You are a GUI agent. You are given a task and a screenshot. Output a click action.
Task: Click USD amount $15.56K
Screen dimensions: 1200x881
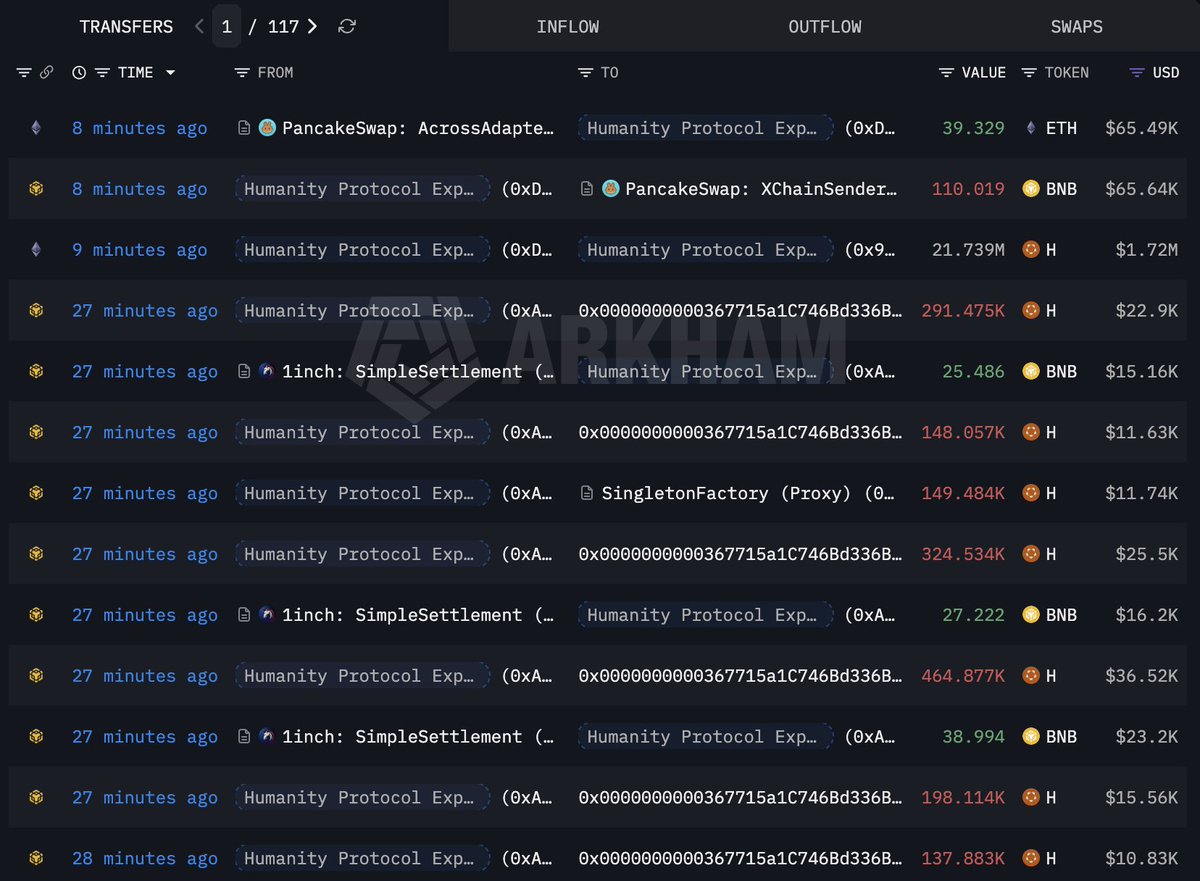pyautogui.click(x=1142, y=798)
